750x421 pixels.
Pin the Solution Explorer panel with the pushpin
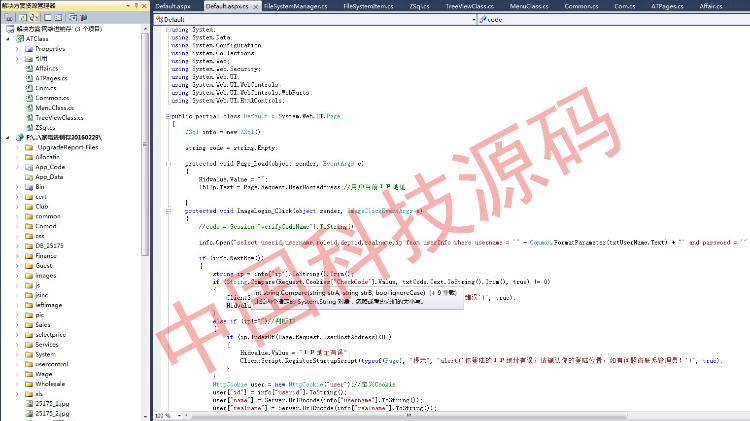[136, 6]
